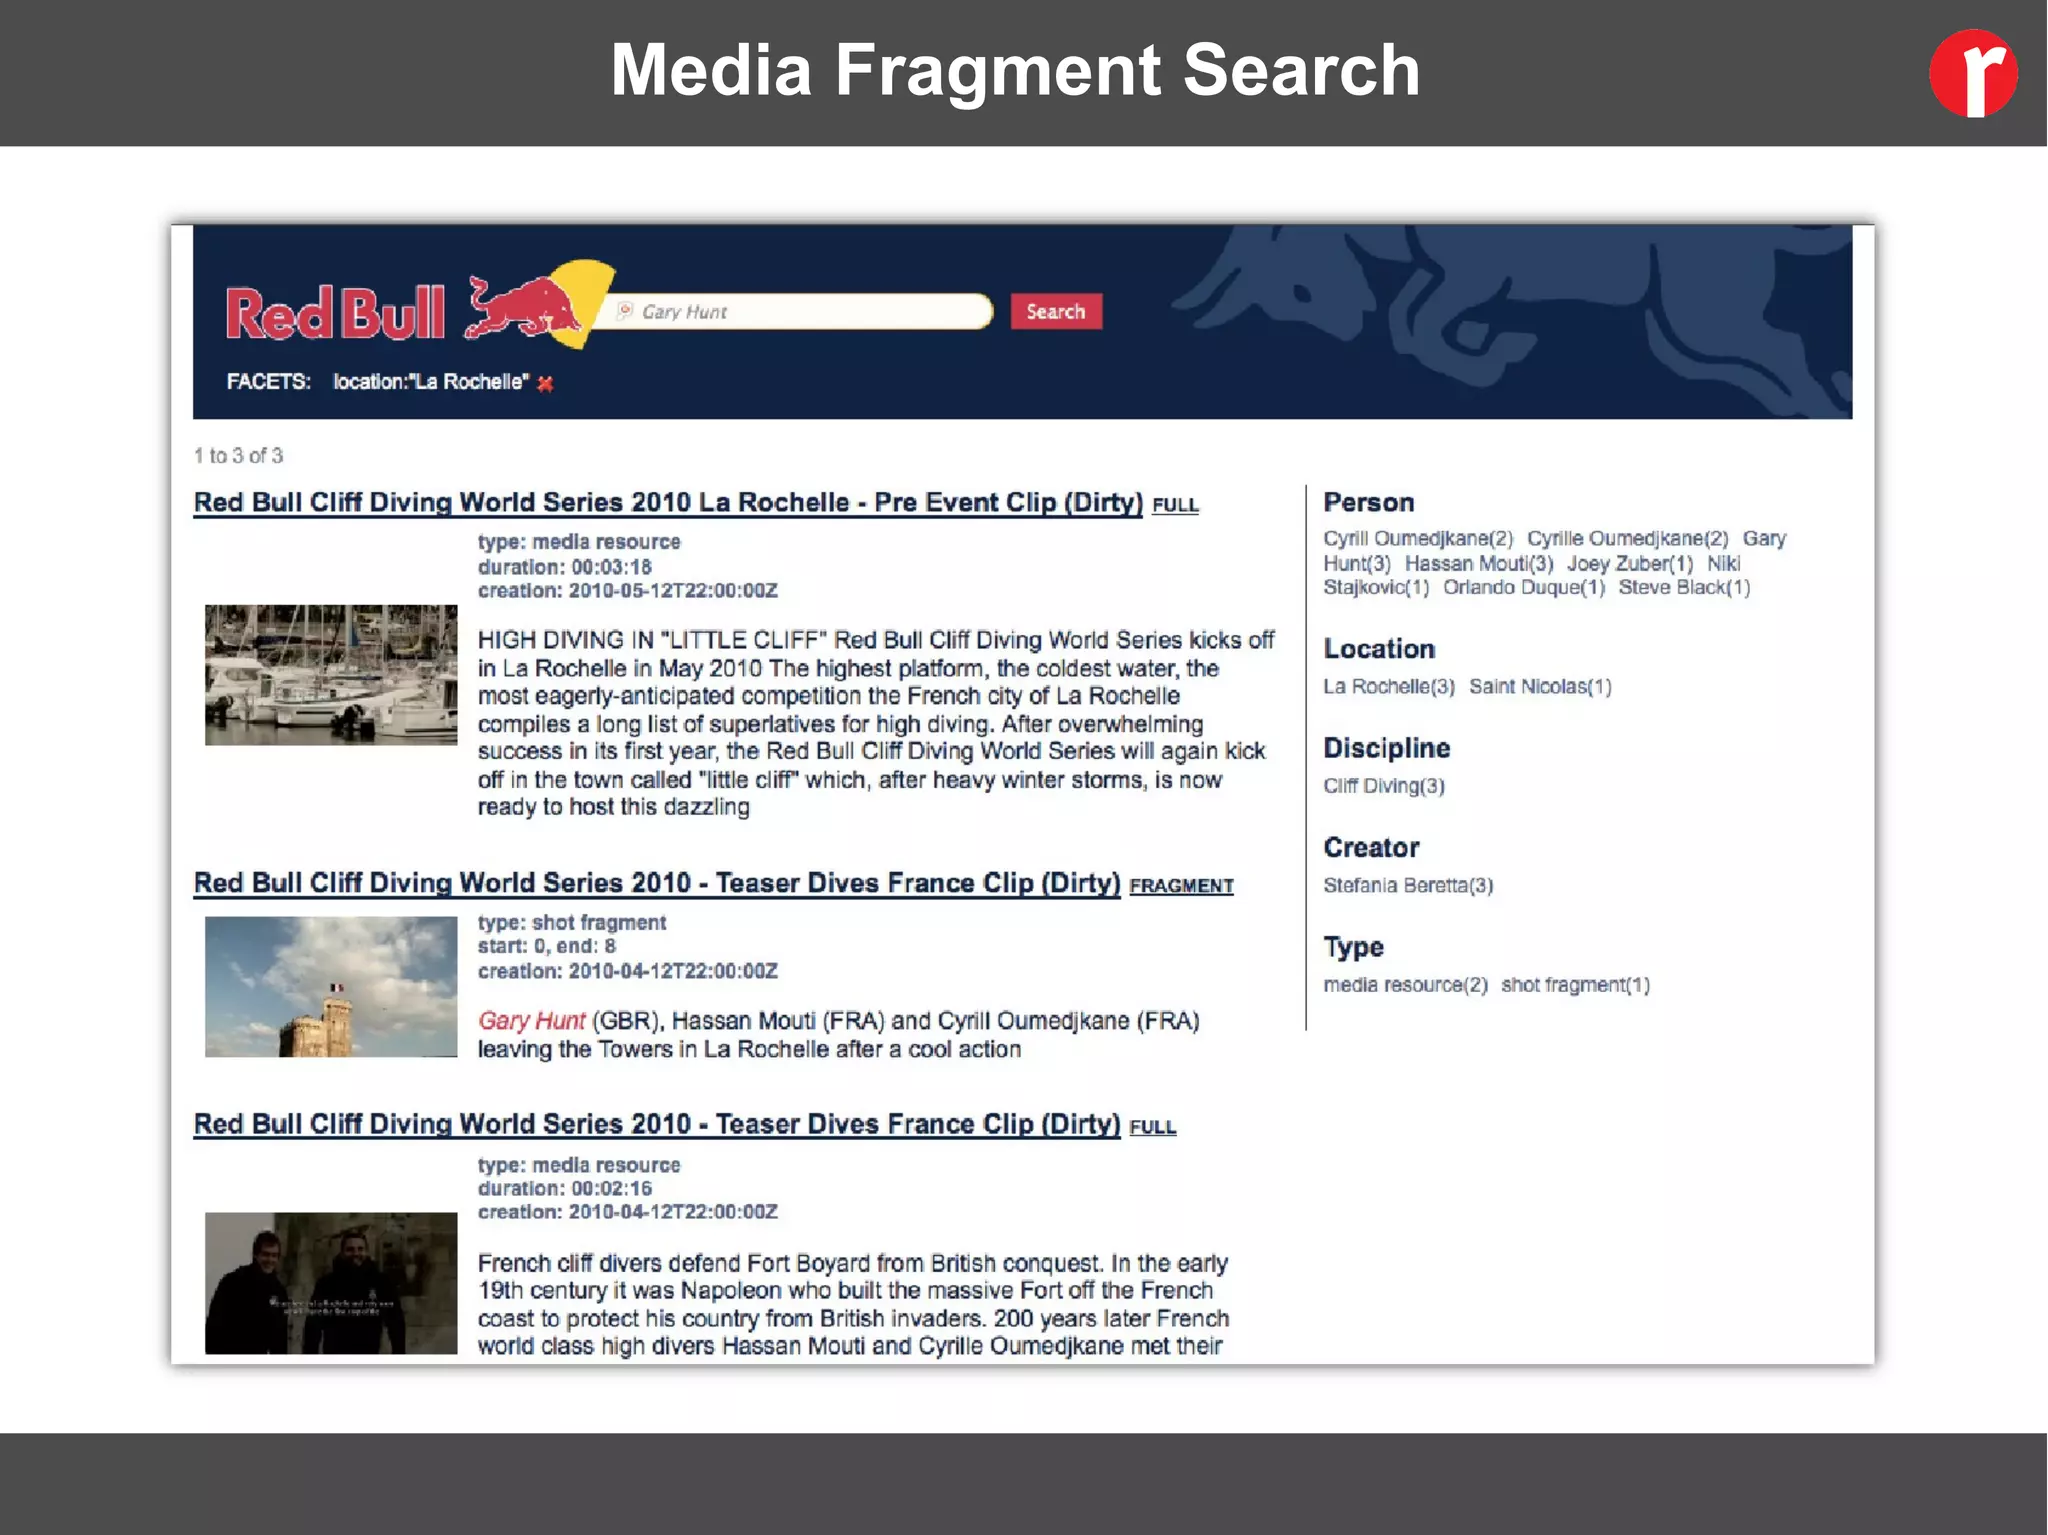Click the magnifier icon in the search field

click(624, 311)
